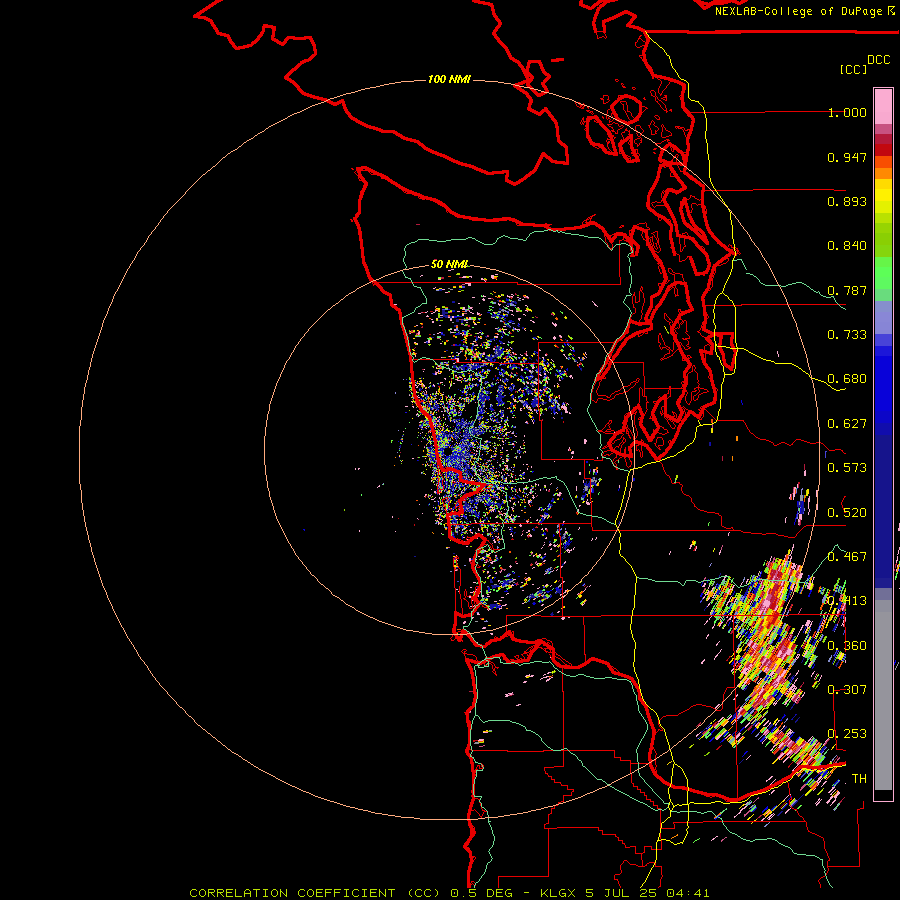Viewport: 900px width, 900px height.
Task: Click the 50 NMI range ring label
Action: tap(449, 264)
